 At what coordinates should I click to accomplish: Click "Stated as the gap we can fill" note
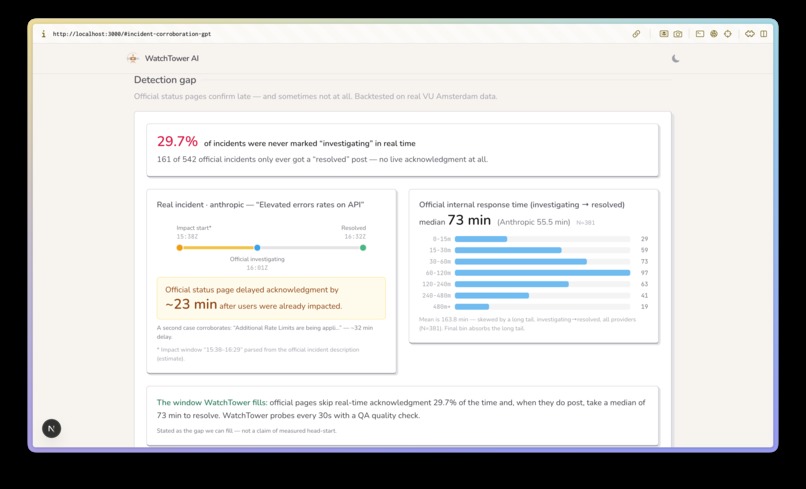247,431
